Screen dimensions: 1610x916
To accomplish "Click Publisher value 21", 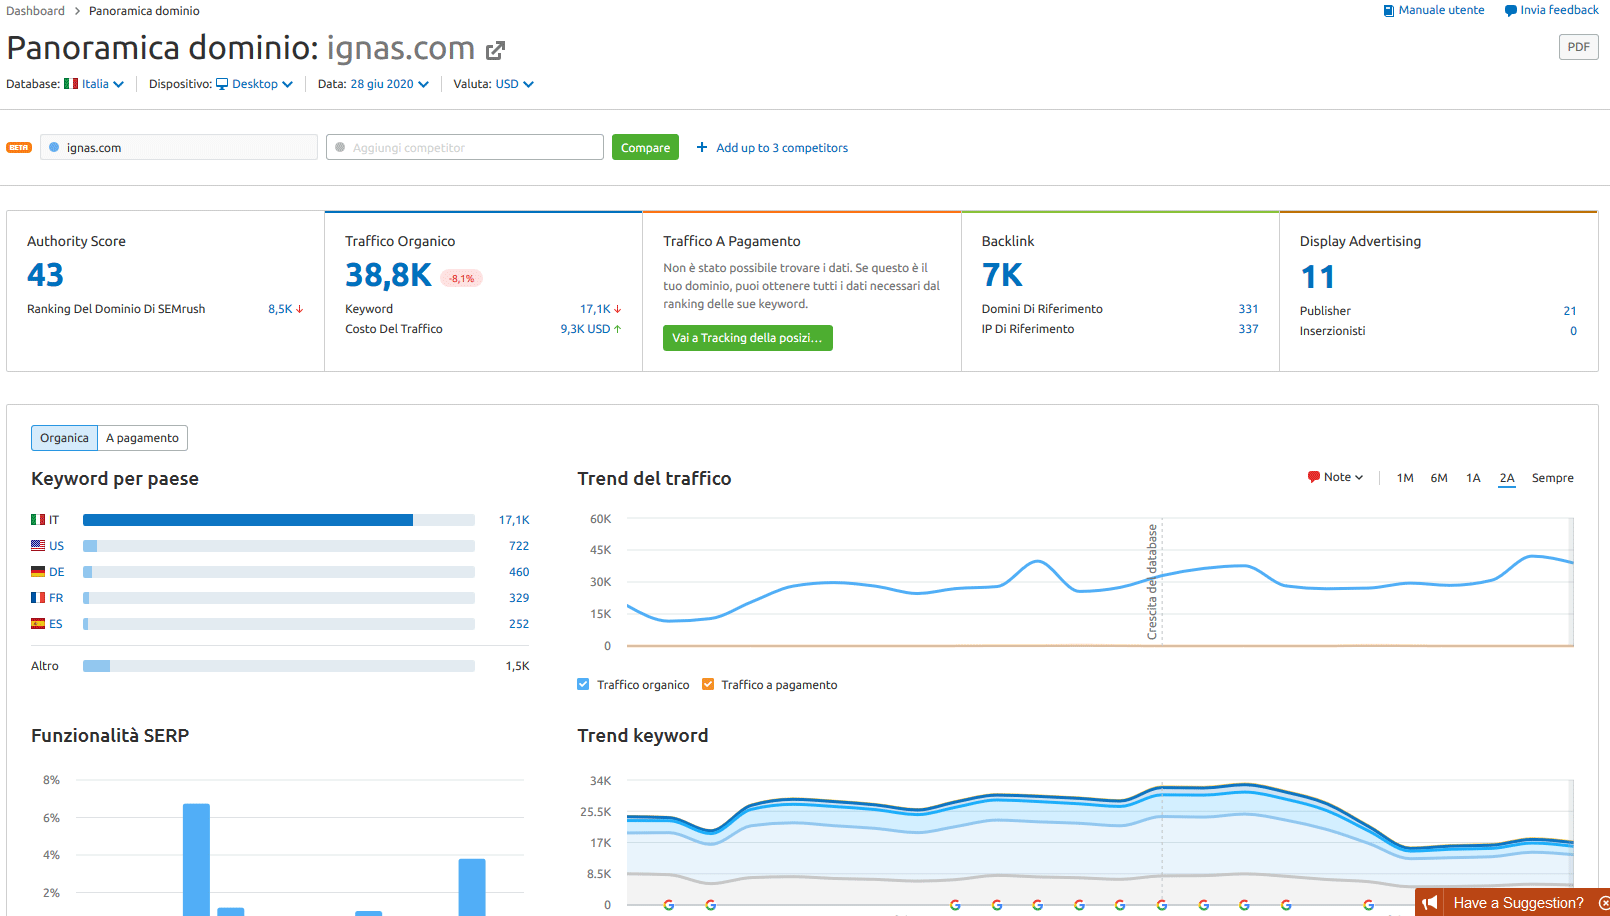I will pos(1570,311).
